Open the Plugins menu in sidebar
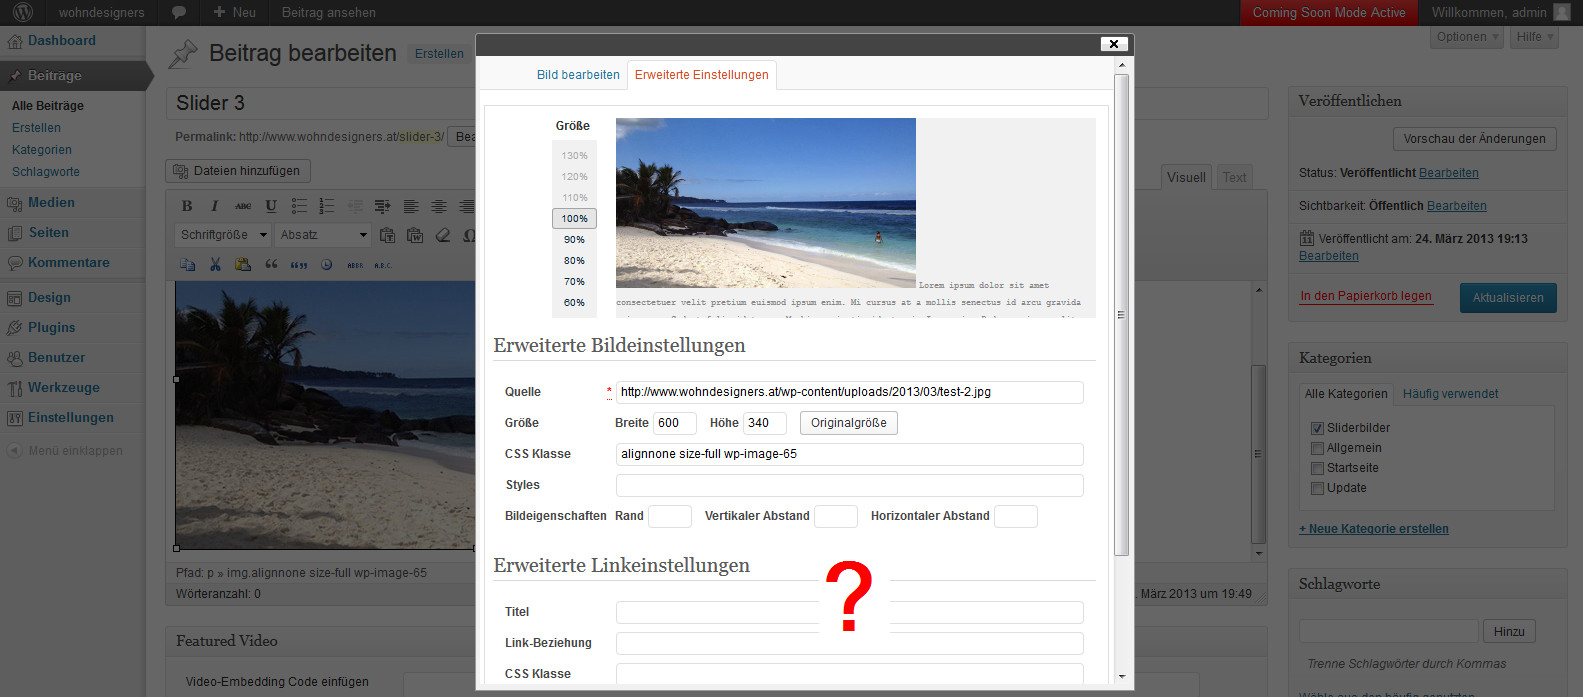 coord(51,327)
